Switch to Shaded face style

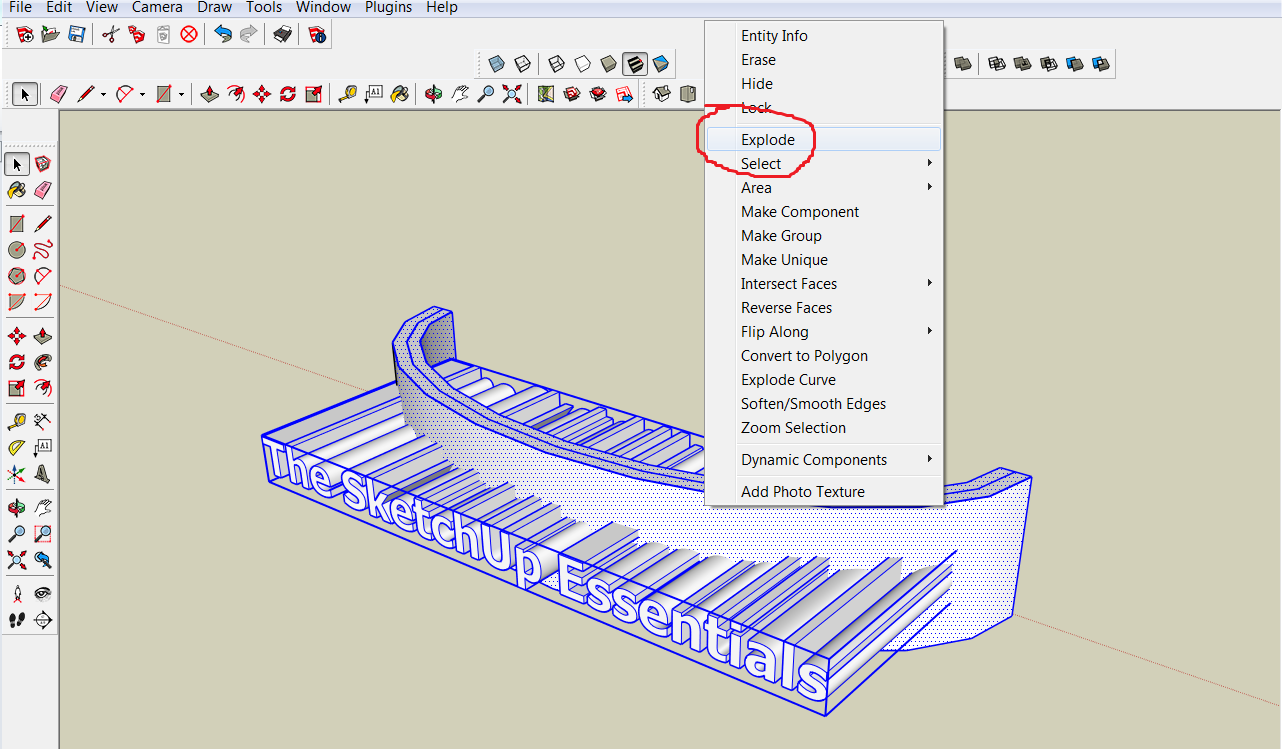point(609,64)
